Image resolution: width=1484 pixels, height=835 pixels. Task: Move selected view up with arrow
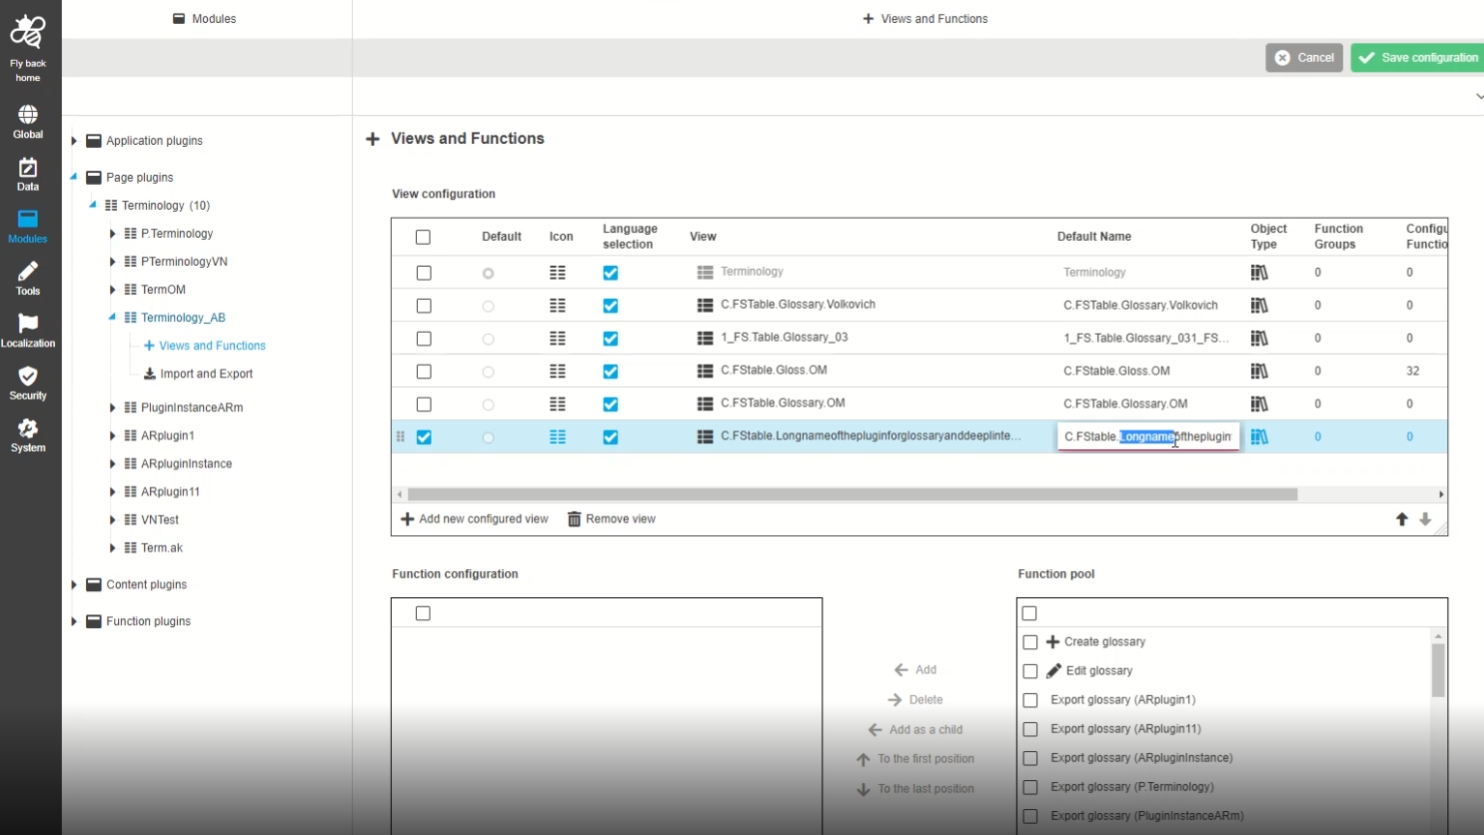[1401, 519]
